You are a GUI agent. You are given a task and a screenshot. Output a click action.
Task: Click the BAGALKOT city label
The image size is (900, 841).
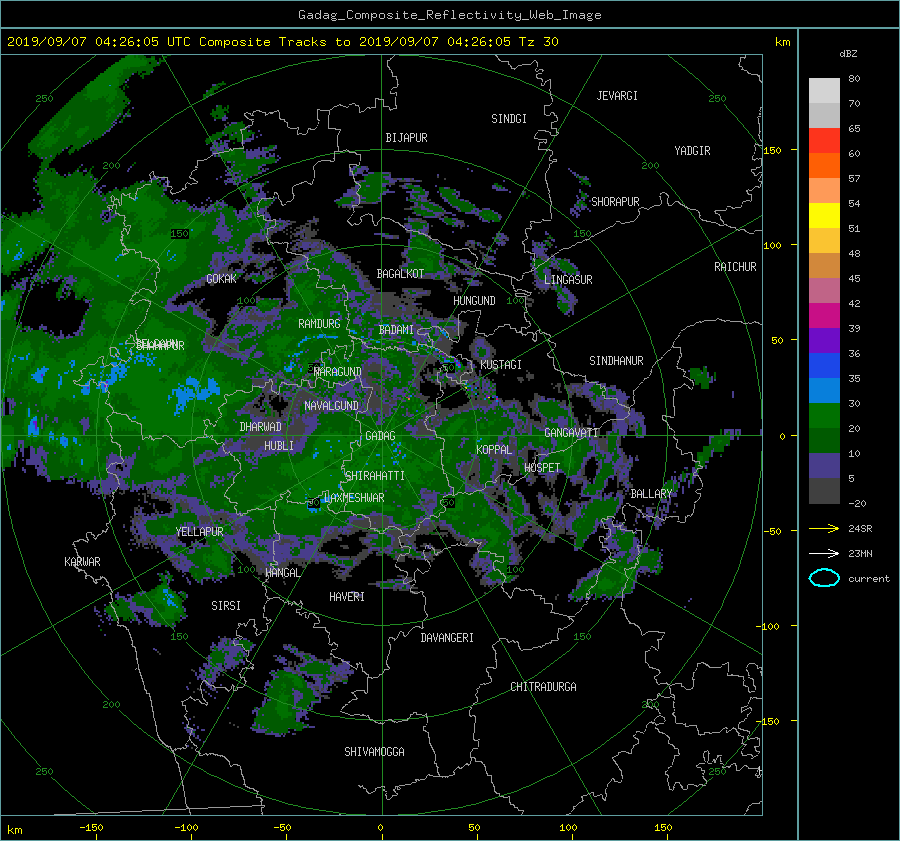click(400, 274)
